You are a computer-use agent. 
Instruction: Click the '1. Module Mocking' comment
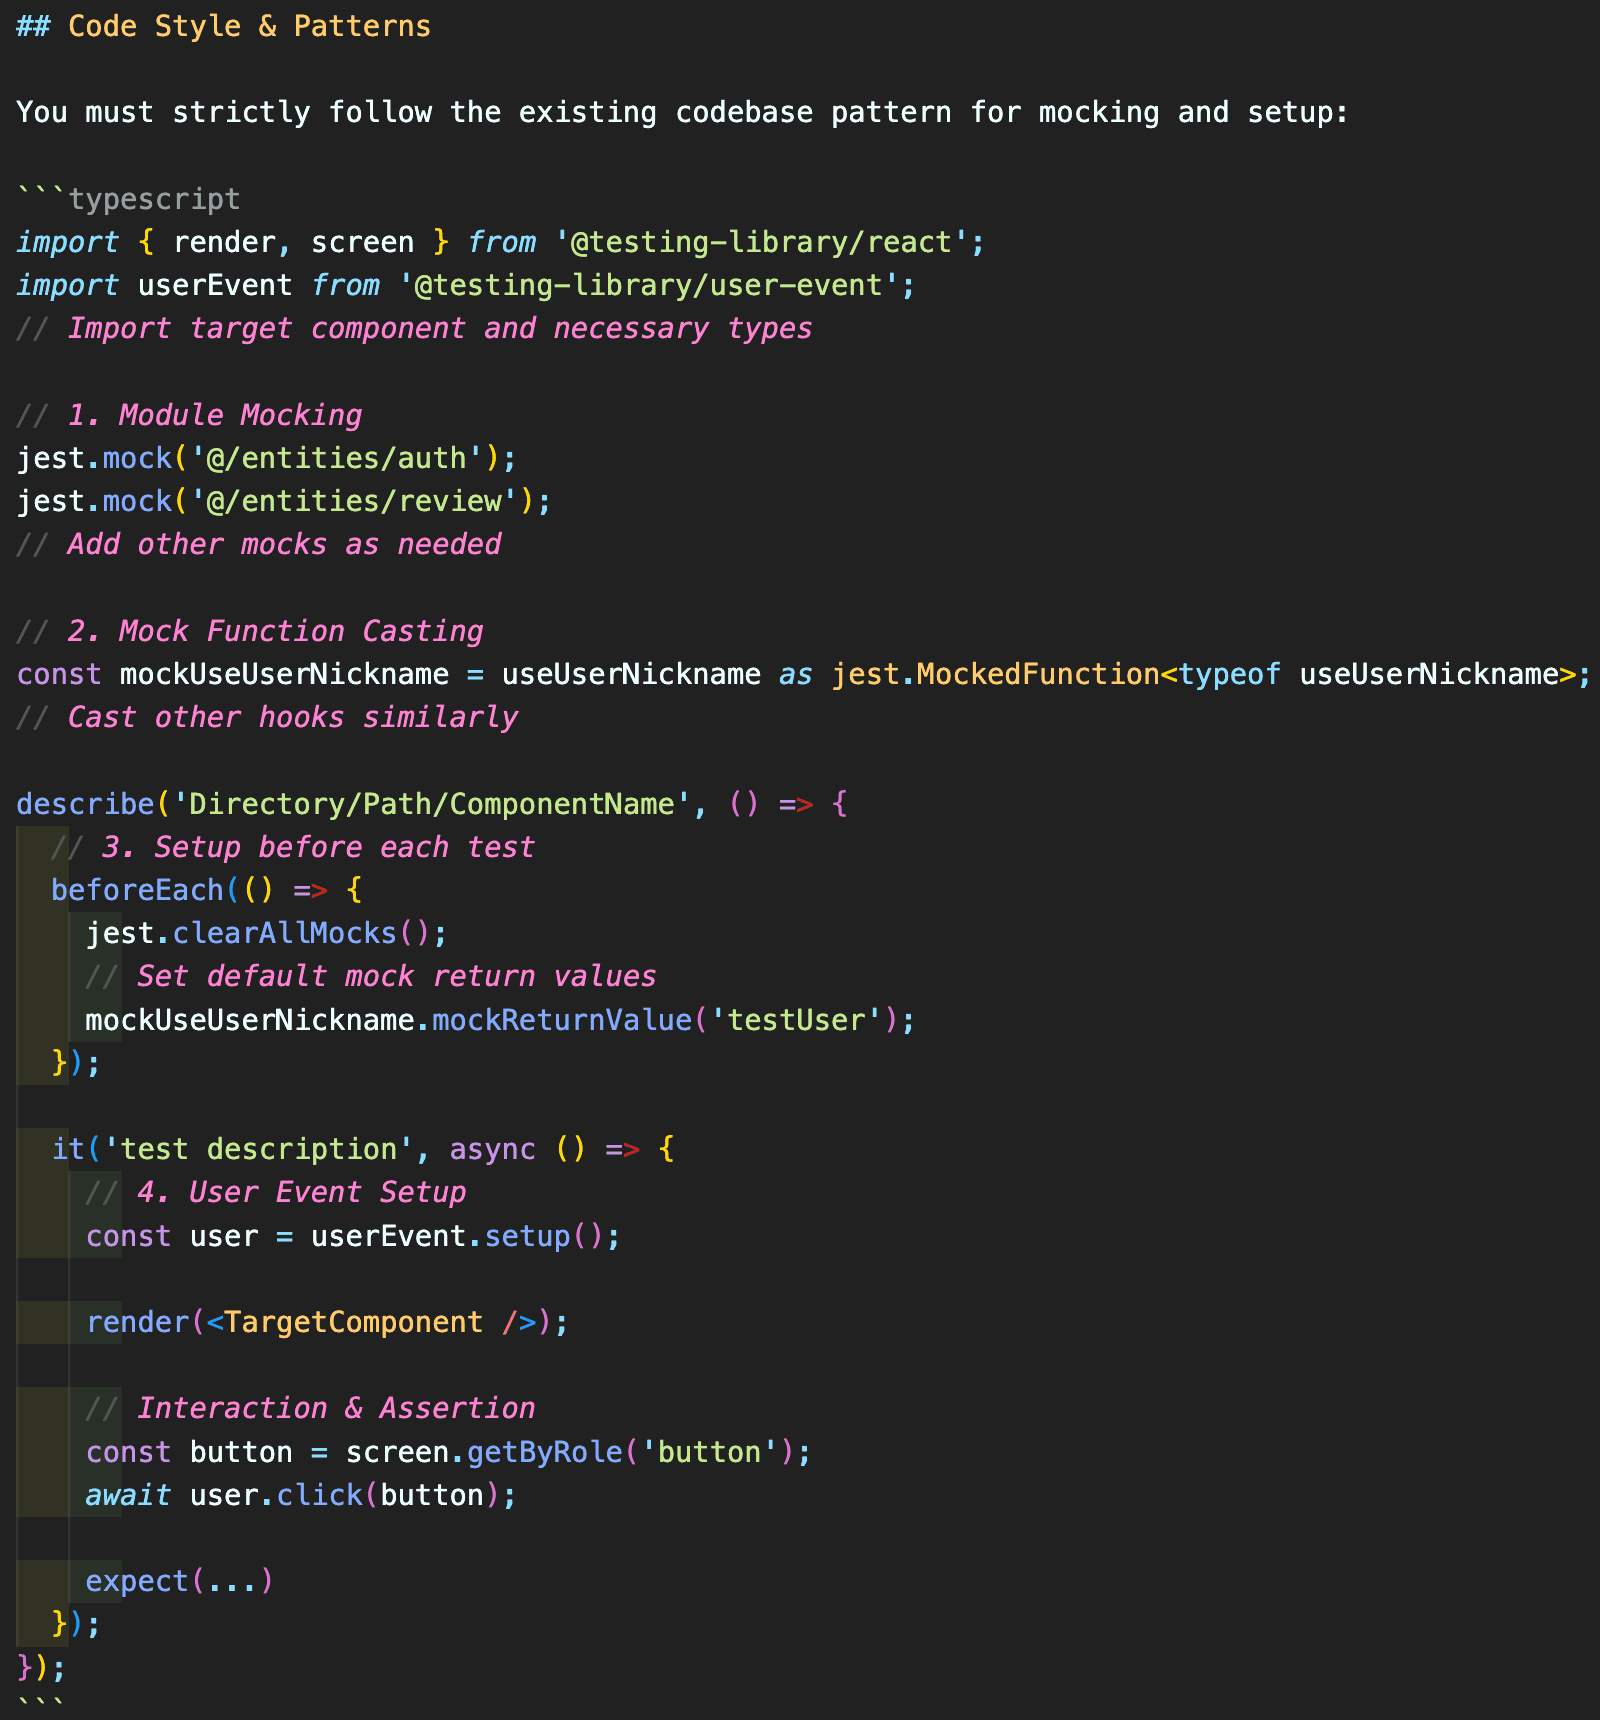(214, 415)
